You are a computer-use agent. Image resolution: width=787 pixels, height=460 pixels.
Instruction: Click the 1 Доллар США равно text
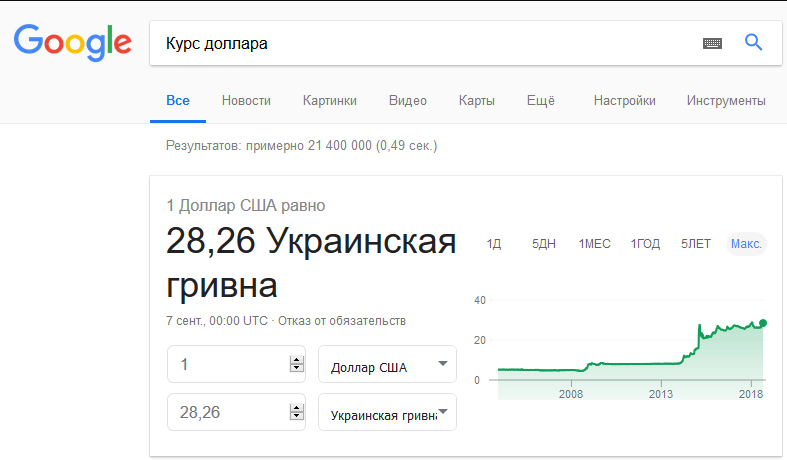coord(245,205)
